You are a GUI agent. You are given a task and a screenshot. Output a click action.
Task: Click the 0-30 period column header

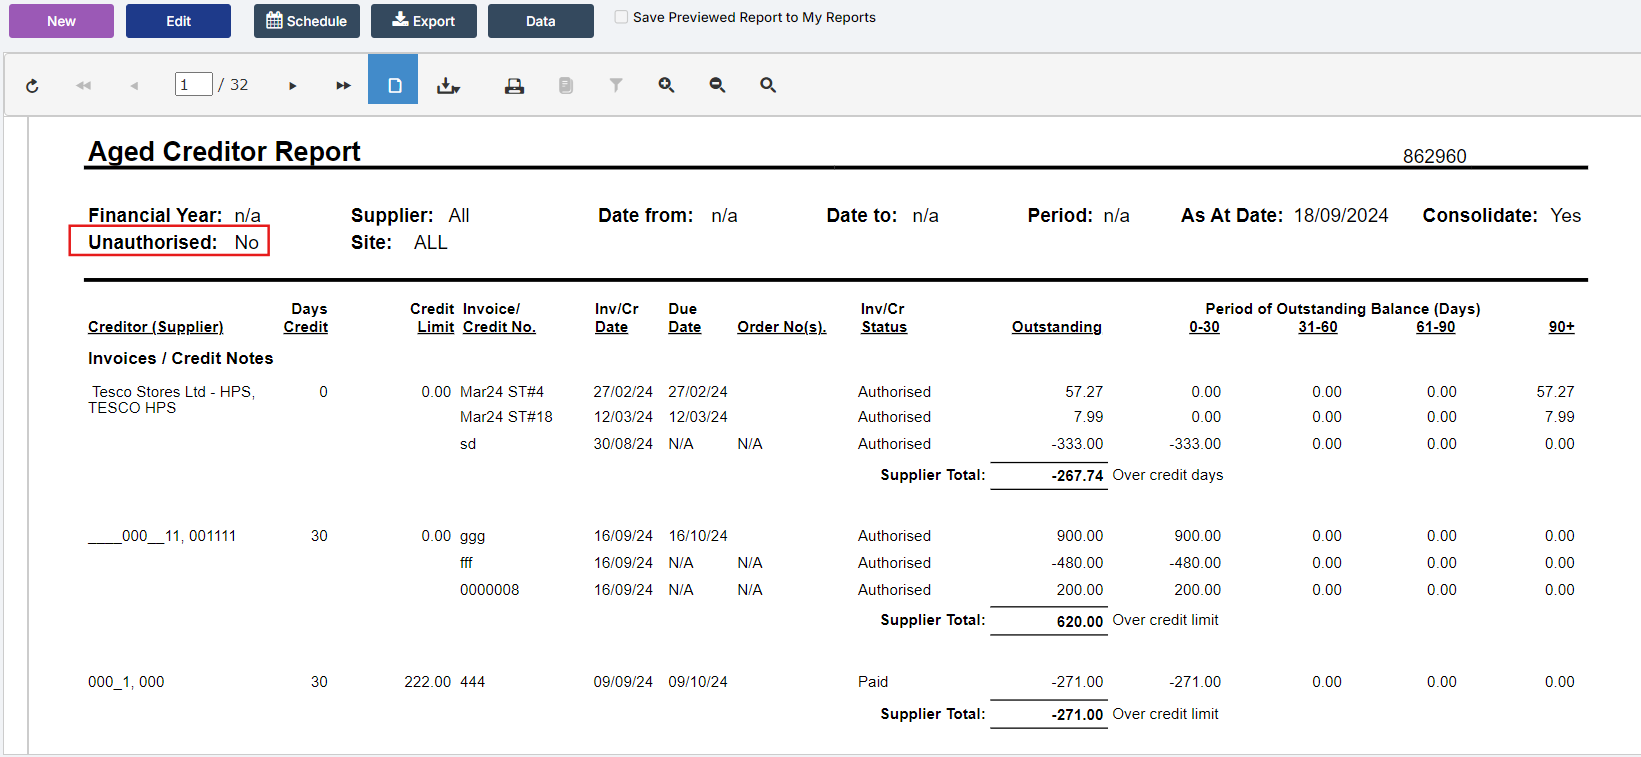(1204, 327)
